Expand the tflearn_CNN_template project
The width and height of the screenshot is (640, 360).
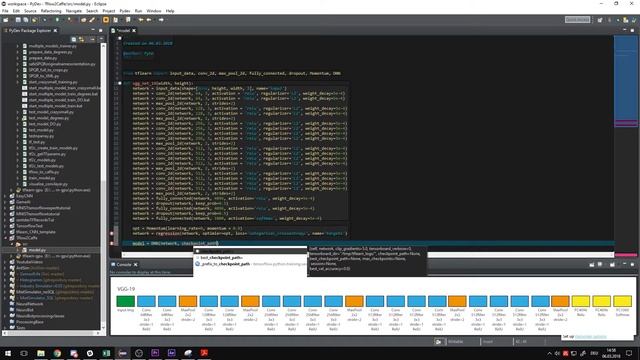tap(5, 232)
